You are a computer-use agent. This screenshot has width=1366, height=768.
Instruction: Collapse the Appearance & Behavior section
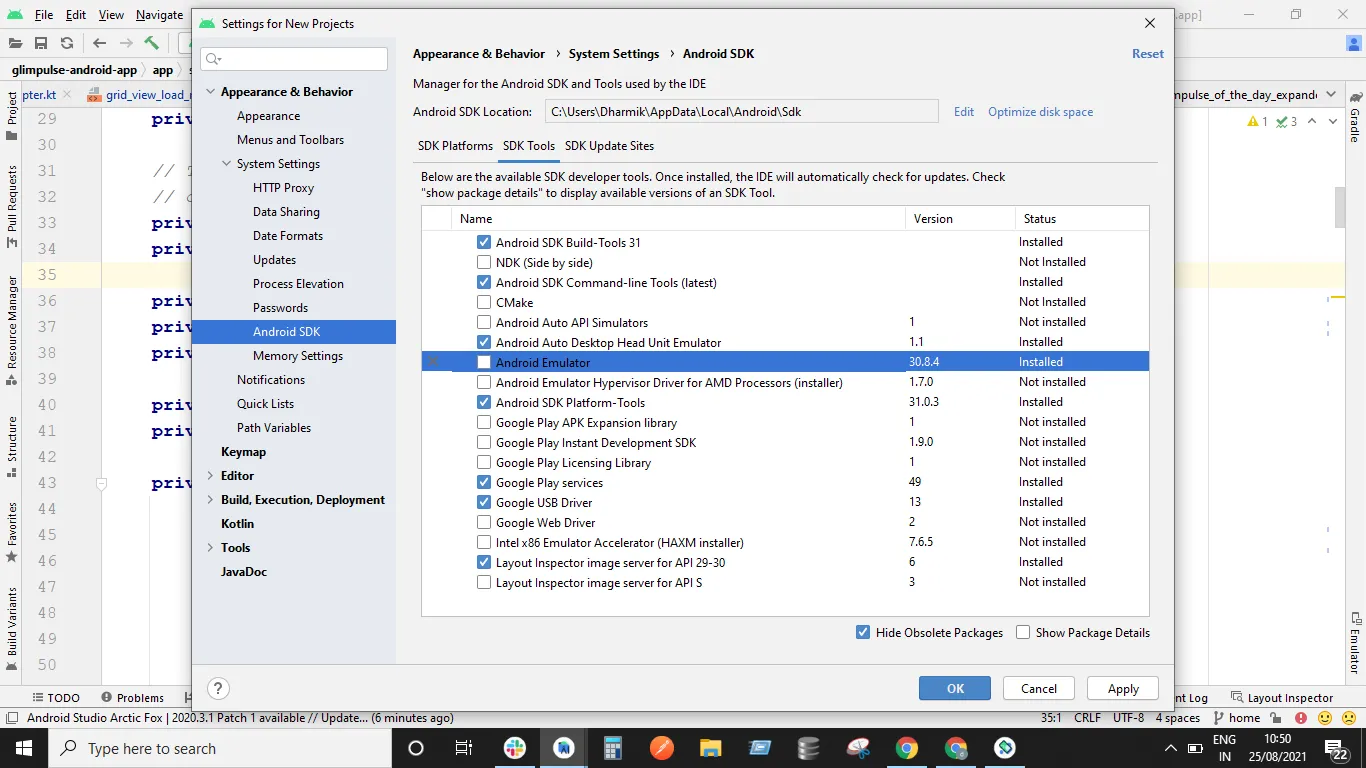pyautogui.click(x=210, y=92)
